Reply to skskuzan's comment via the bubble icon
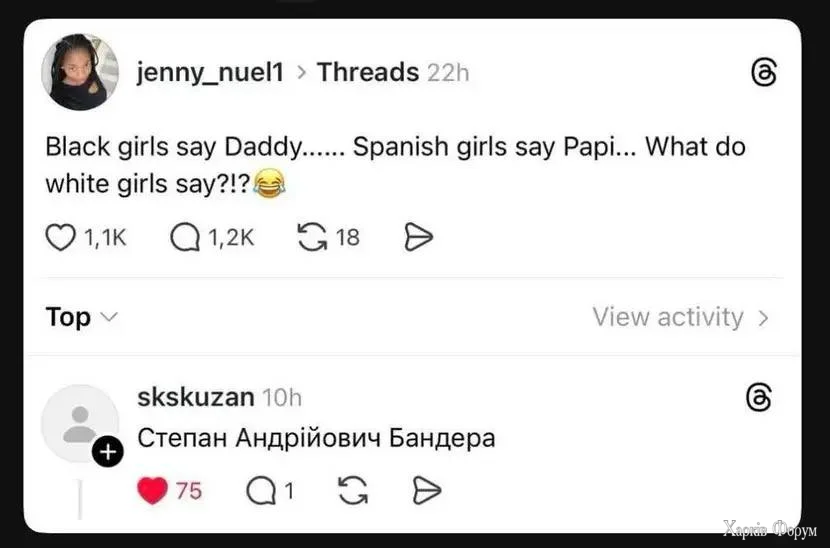The image size is (830, 548). point(261,490)
